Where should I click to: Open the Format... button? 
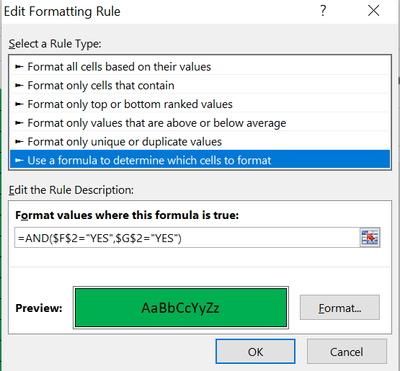point(340,307)
